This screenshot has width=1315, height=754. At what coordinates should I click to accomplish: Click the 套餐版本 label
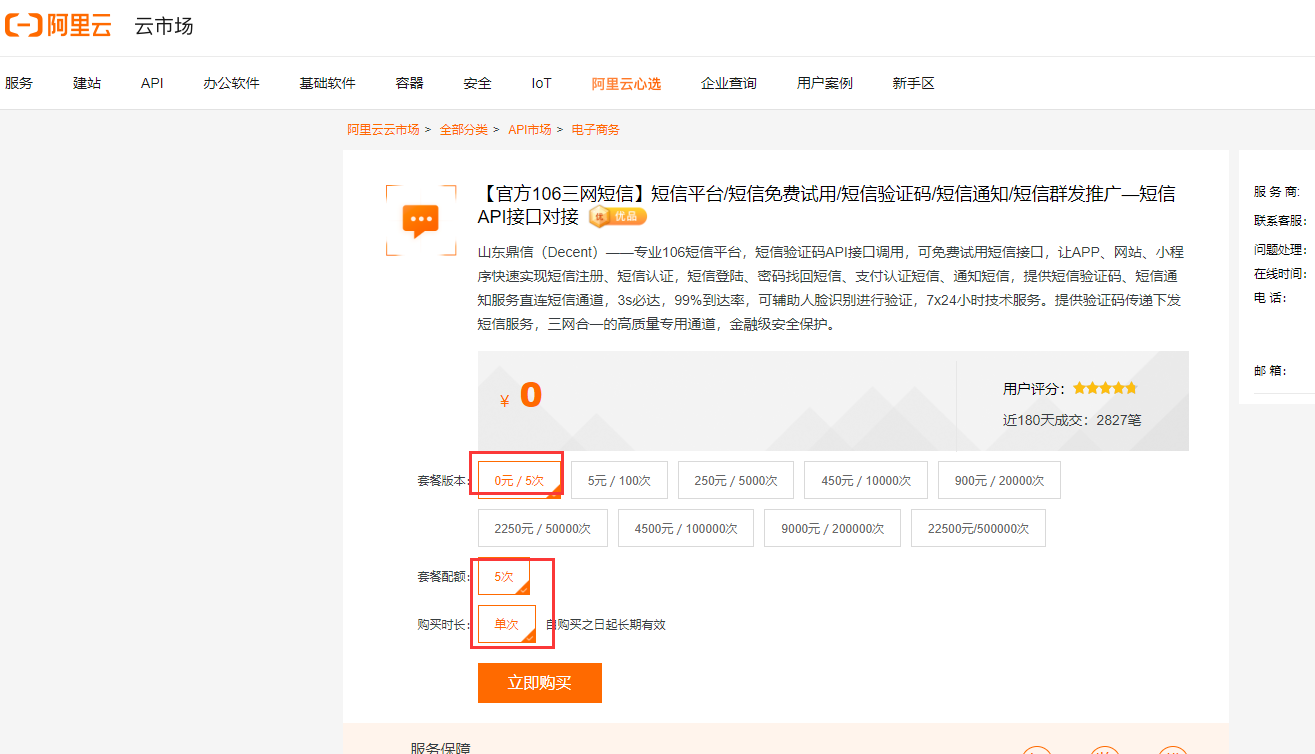(x=443, y=481)
